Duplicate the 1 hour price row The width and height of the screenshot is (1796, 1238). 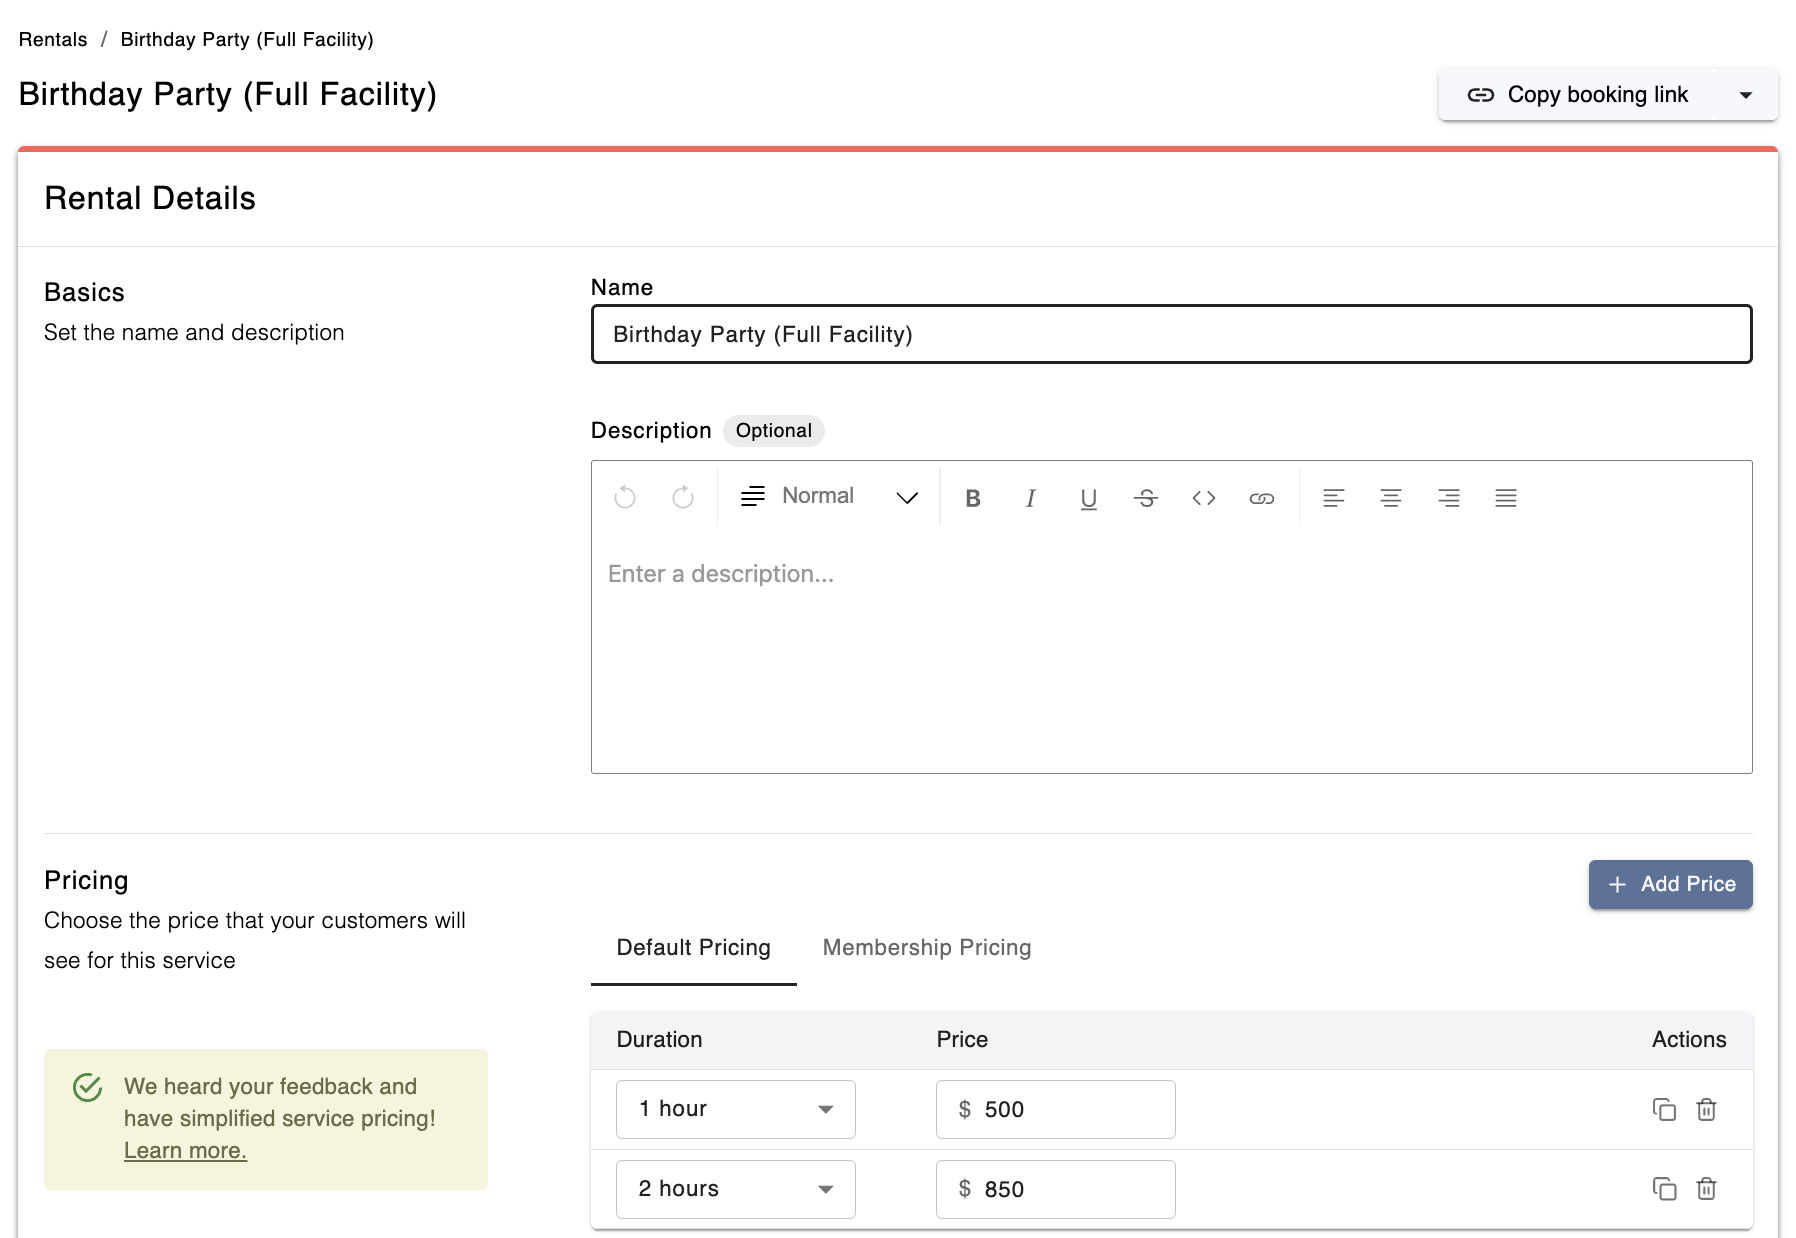click(x=1664, y=1109)
